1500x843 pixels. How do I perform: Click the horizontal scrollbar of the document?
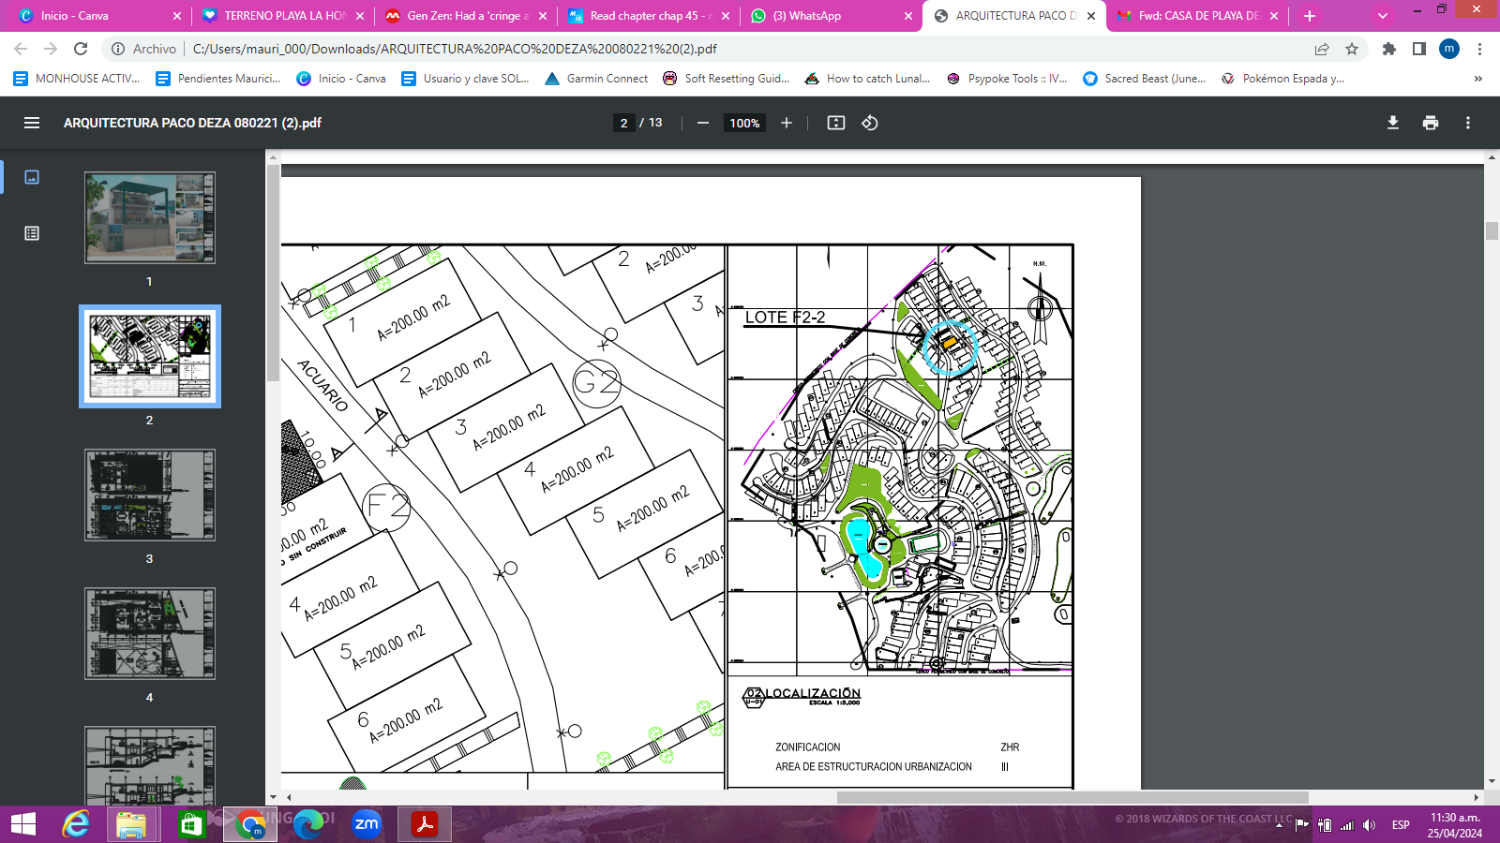tap(1072, 797)
